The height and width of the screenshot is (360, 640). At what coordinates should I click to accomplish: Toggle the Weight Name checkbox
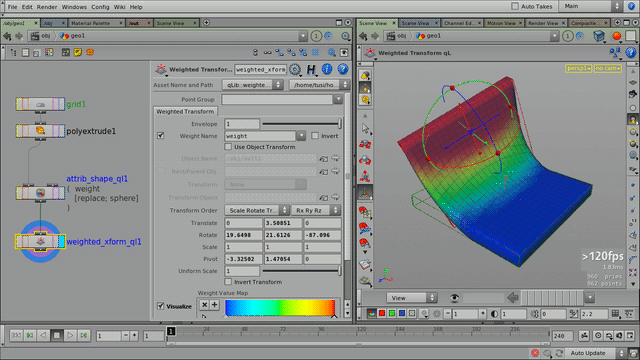(160, 136)
